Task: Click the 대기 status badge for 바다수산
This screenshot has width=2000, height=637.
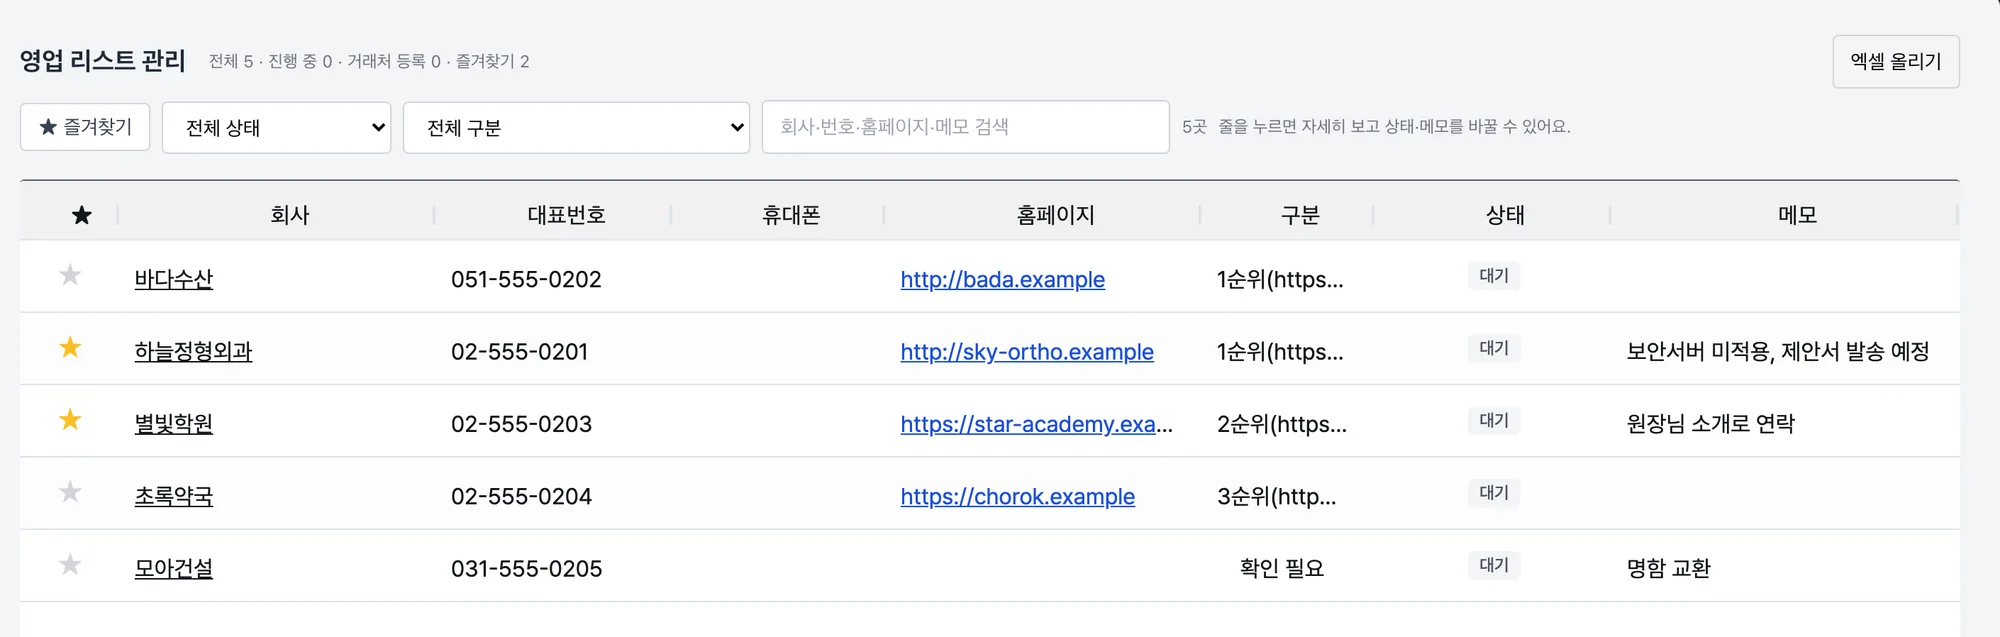Action: point(1494,276)
